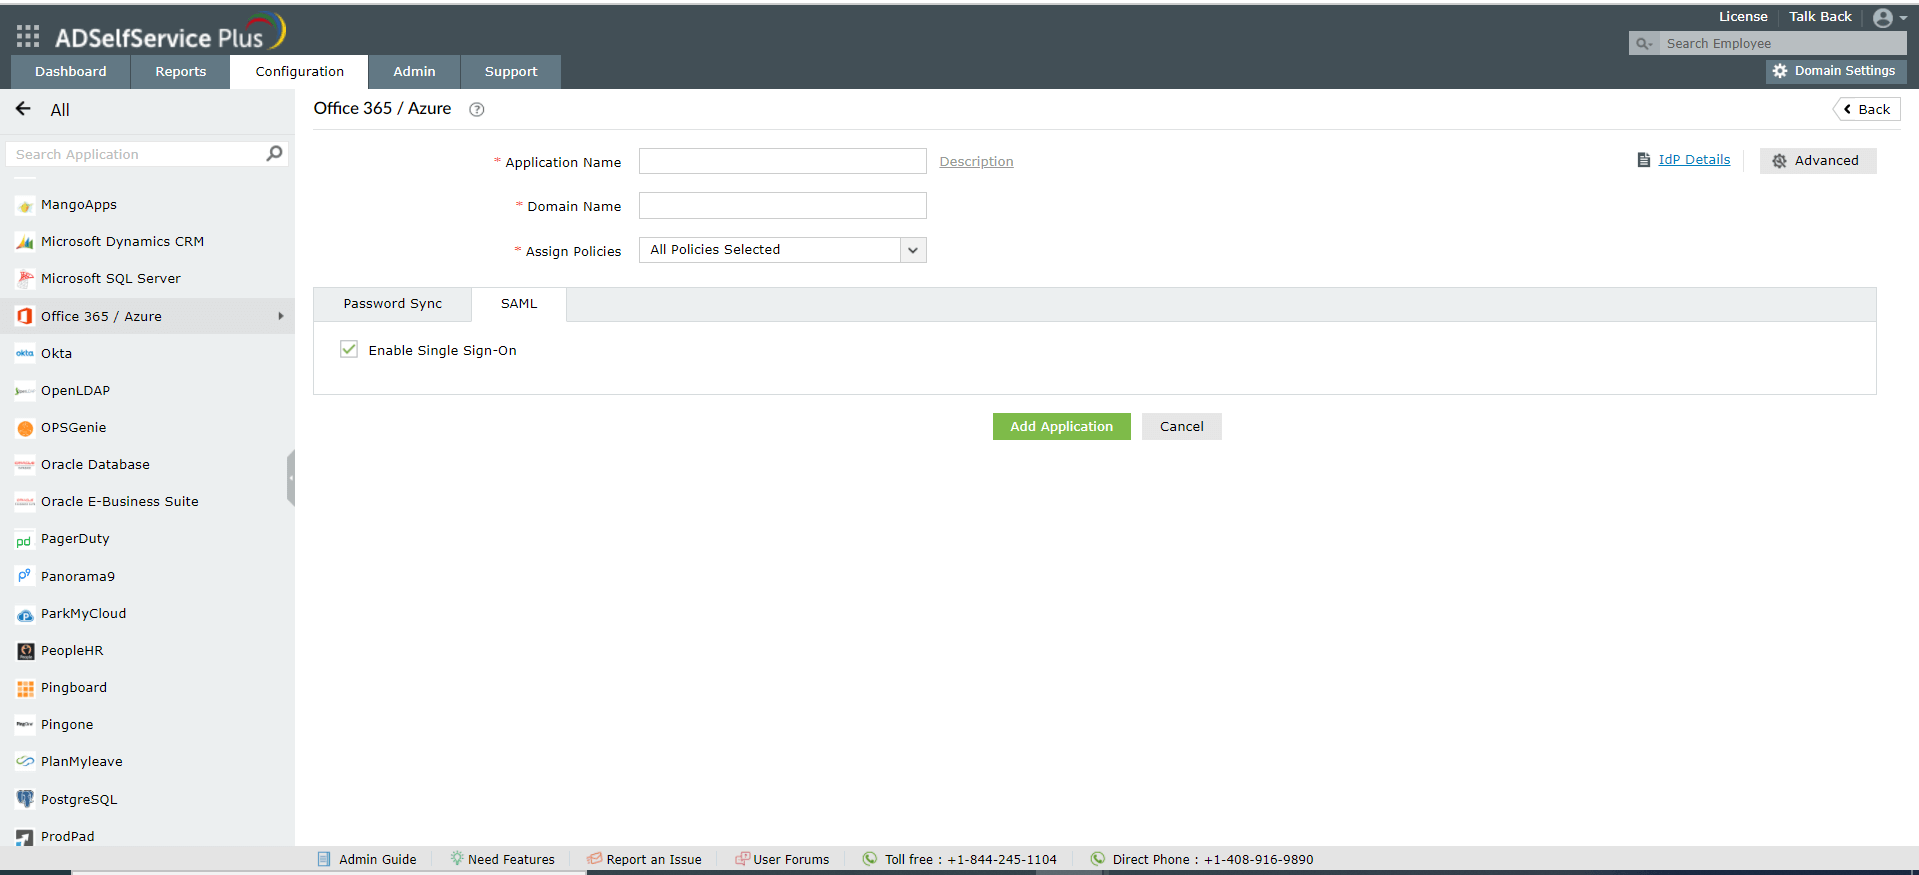Toggle the Enable Single Sign-On checkbox
1919x875 pixels.
[x=349, y=349]
